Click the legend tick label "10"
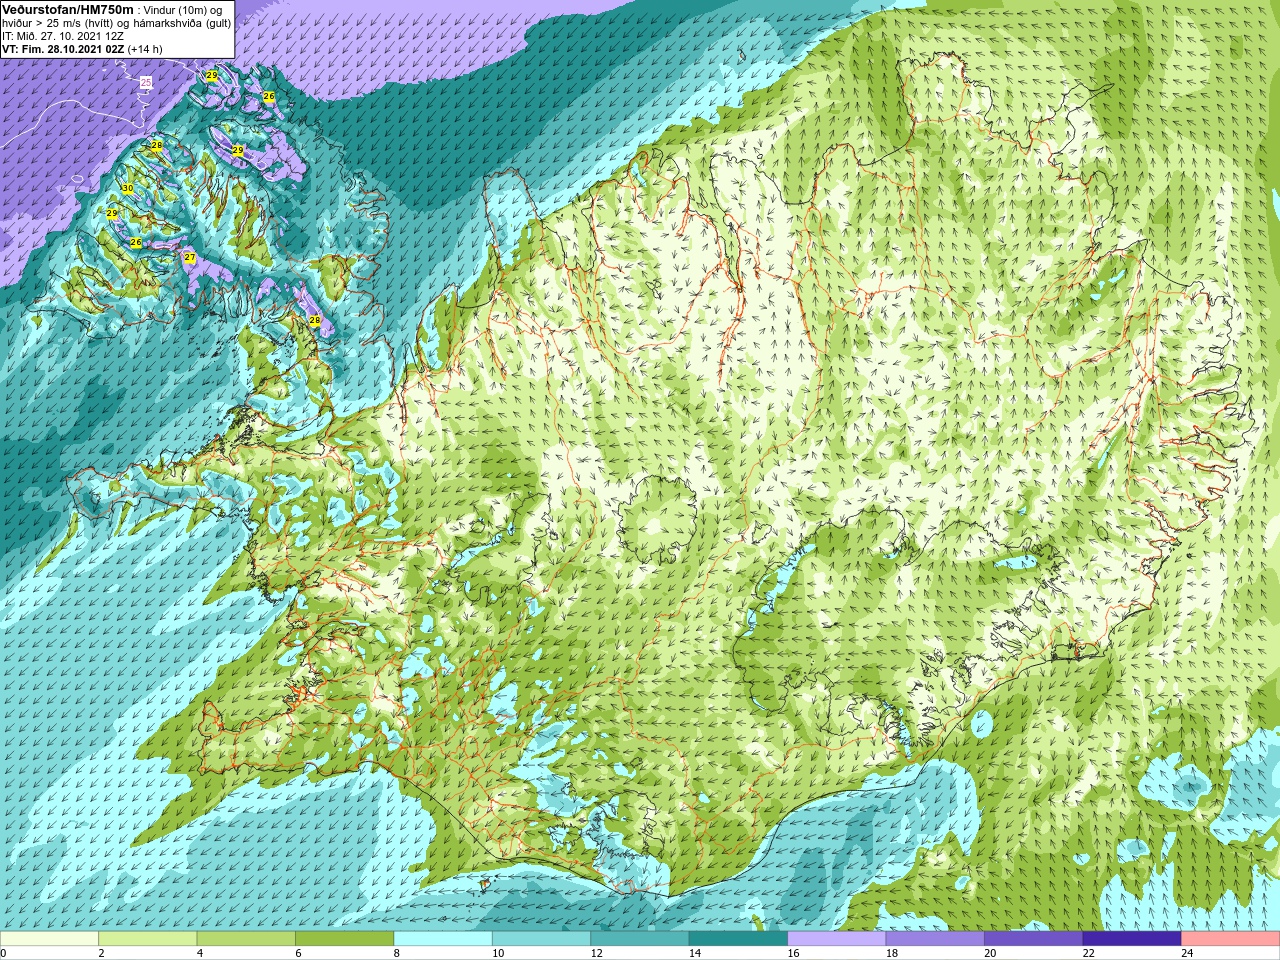Image resolution: width=1280 pixels, height=960 pixels. pyautogui.click(x=498, y=953)
